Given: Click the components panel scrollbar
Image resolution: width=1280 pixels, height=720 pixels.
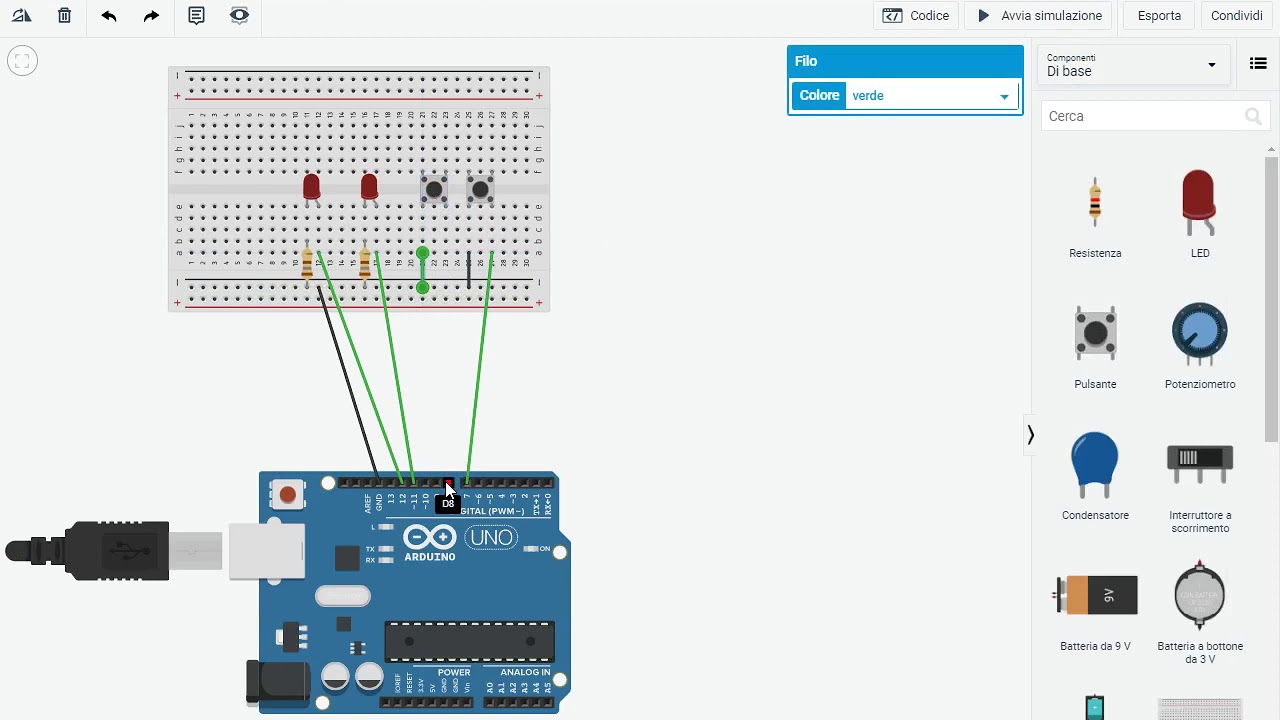Looking at the screenshot, I should tap(1272, 299).
